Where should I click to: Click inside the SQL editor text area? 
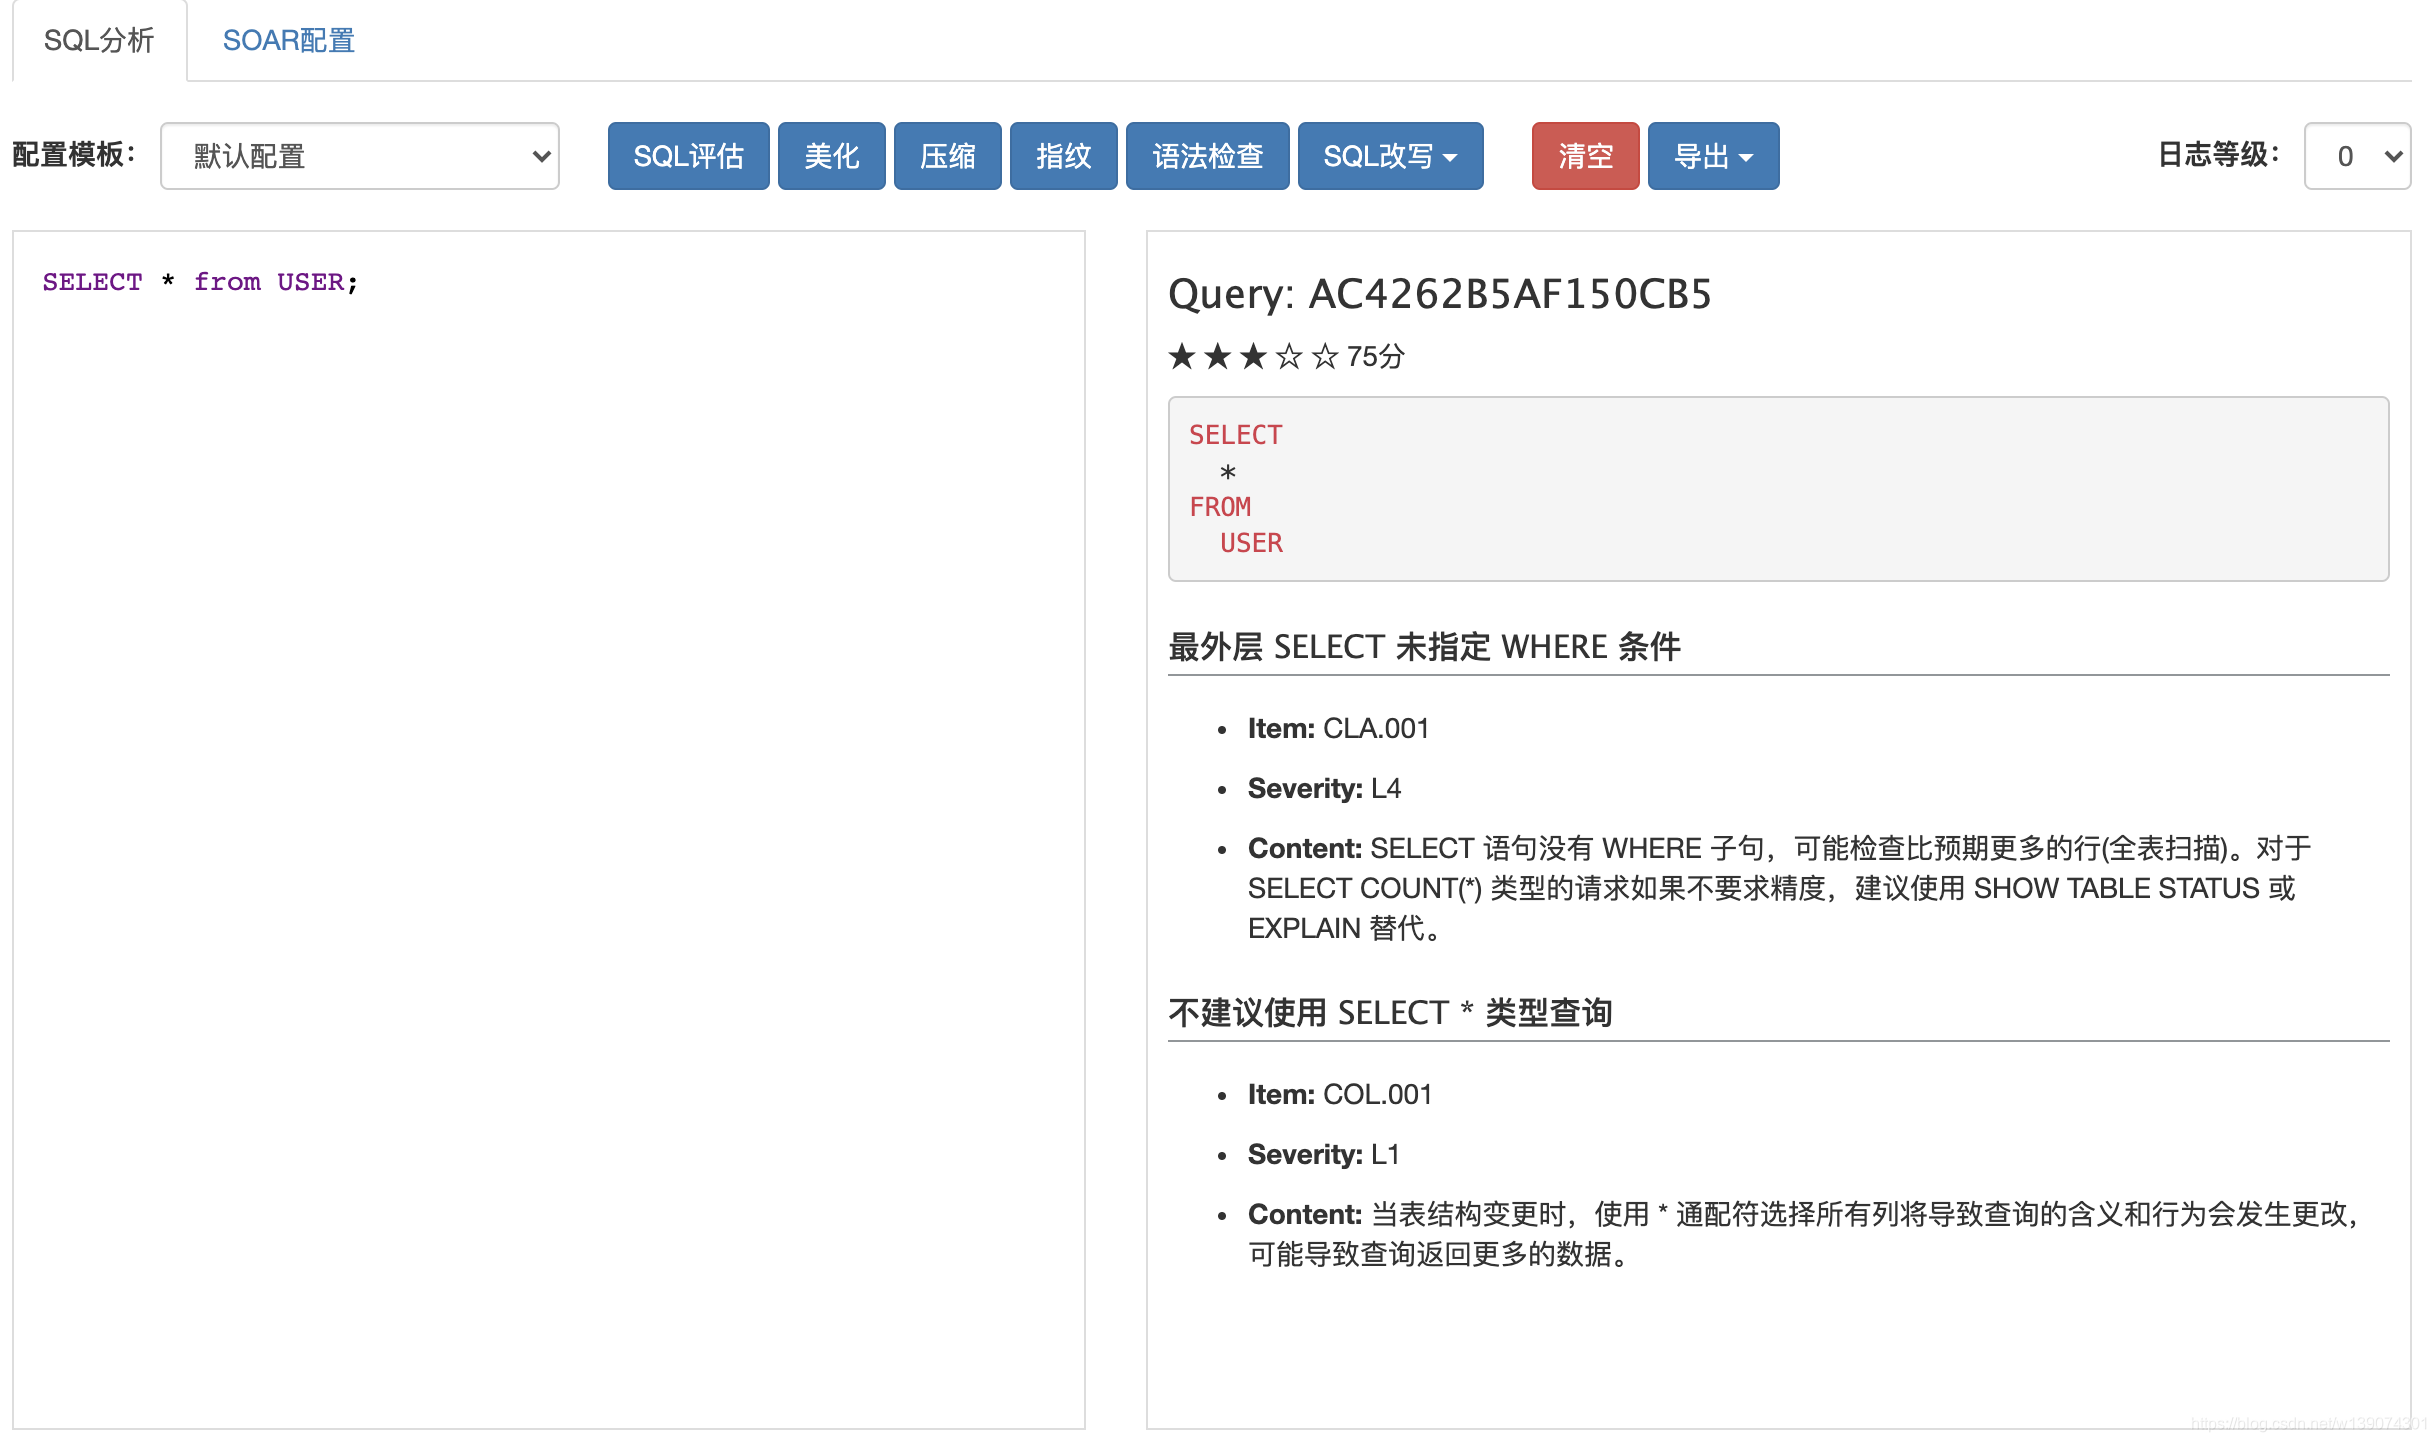pos(548,800)
